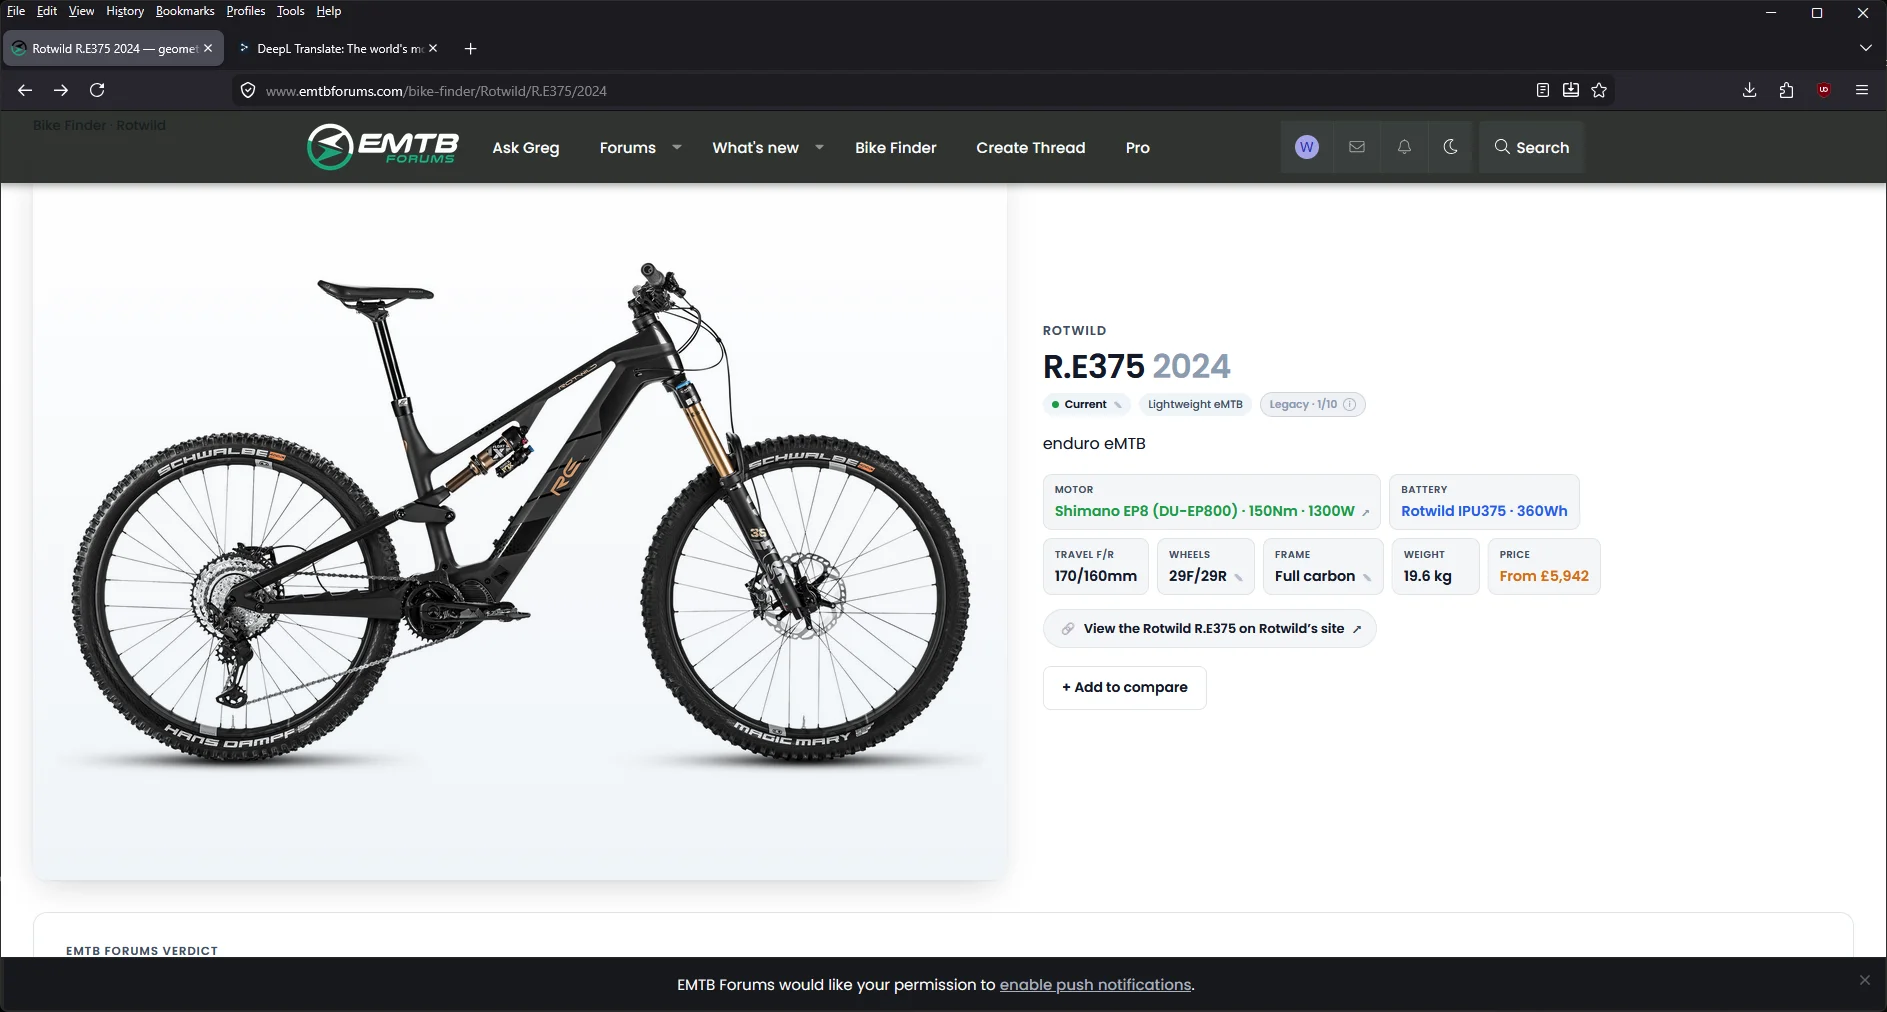Expand the list all tabs chevron
This screenshot has width=1887, height=1012.
1865,48
